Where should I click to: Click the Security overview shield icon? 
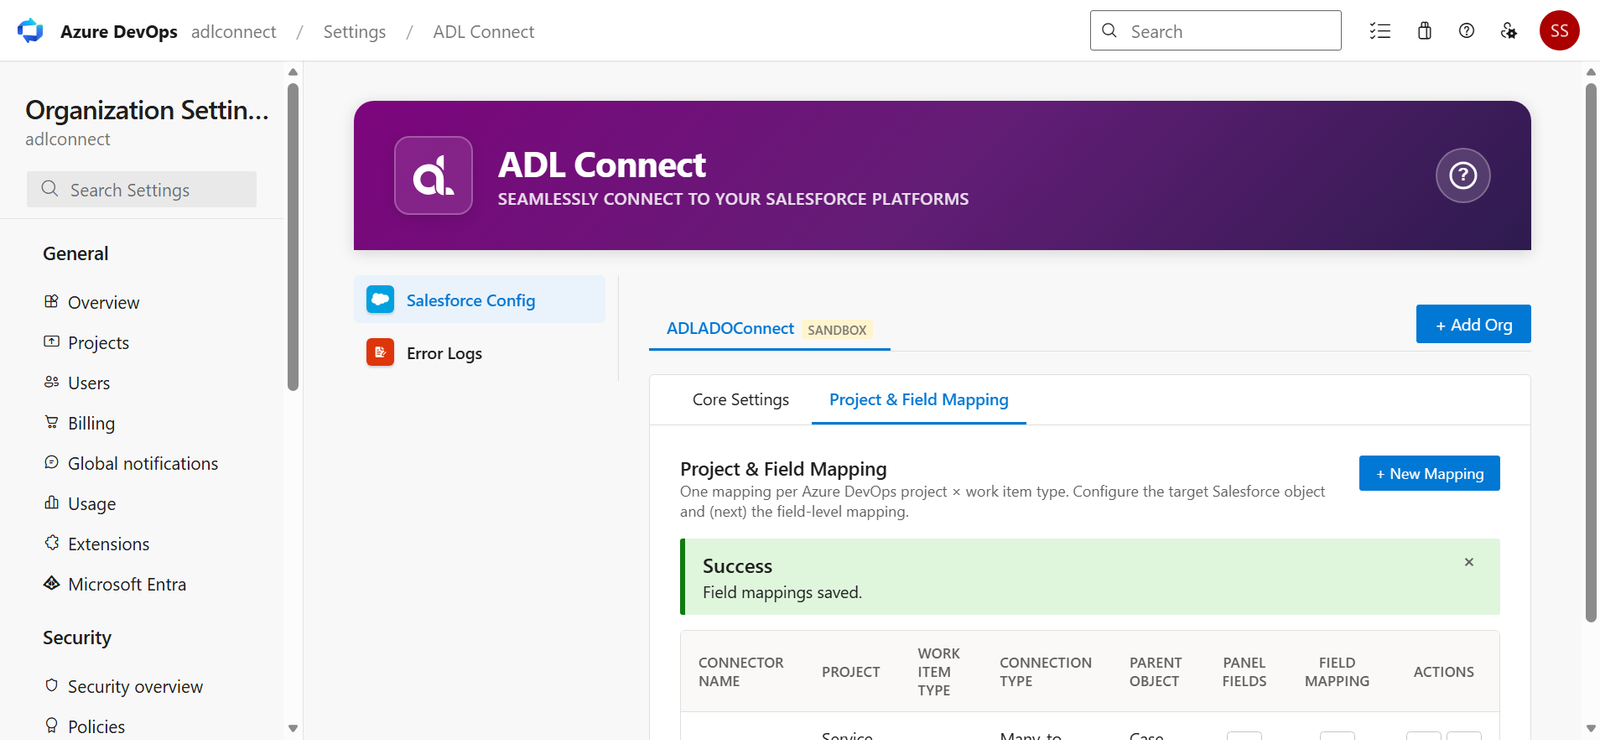tap(51, 685)
